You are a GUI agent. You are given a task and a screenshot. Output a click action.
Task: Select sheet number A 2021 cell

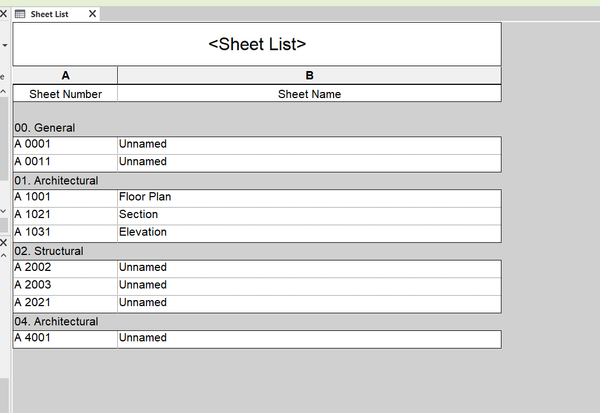click(65, 303)
